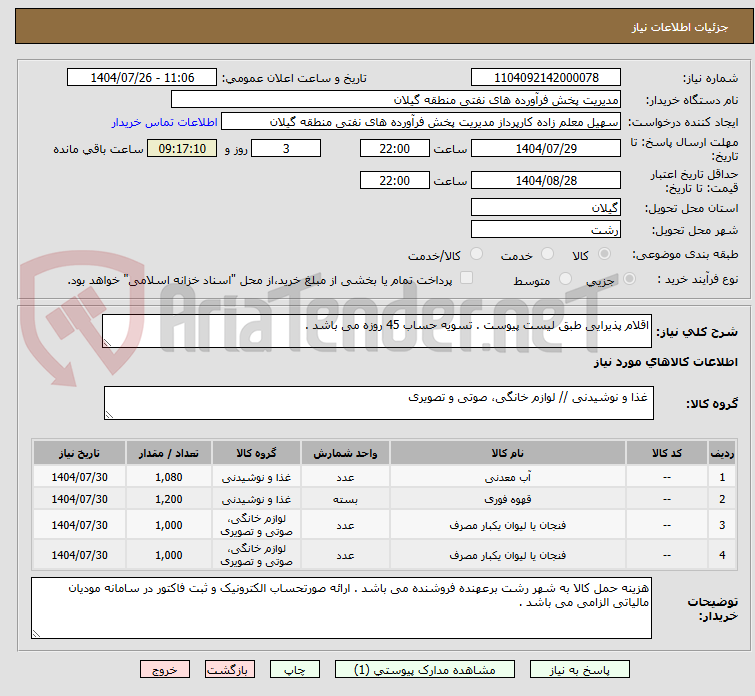This screenshot has height=696, width=755.
Task: Click the چاپ print button
Action: point(295,670)
